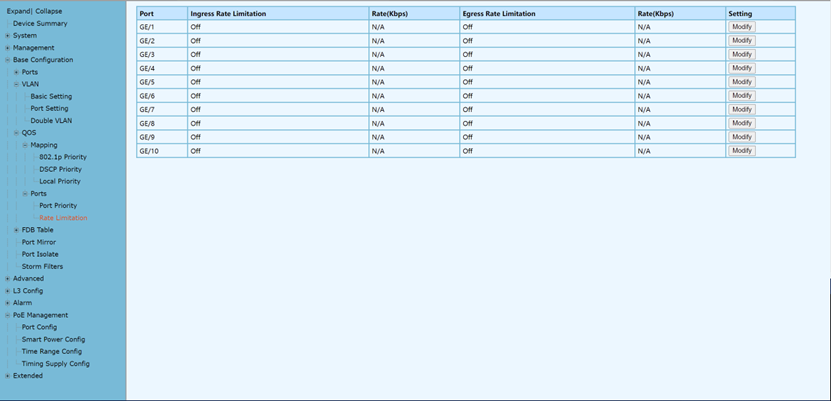The height and width of the screenshot is (401, 831).
Task: Expand the Alarm section
Action: click(x=8, y=303)
